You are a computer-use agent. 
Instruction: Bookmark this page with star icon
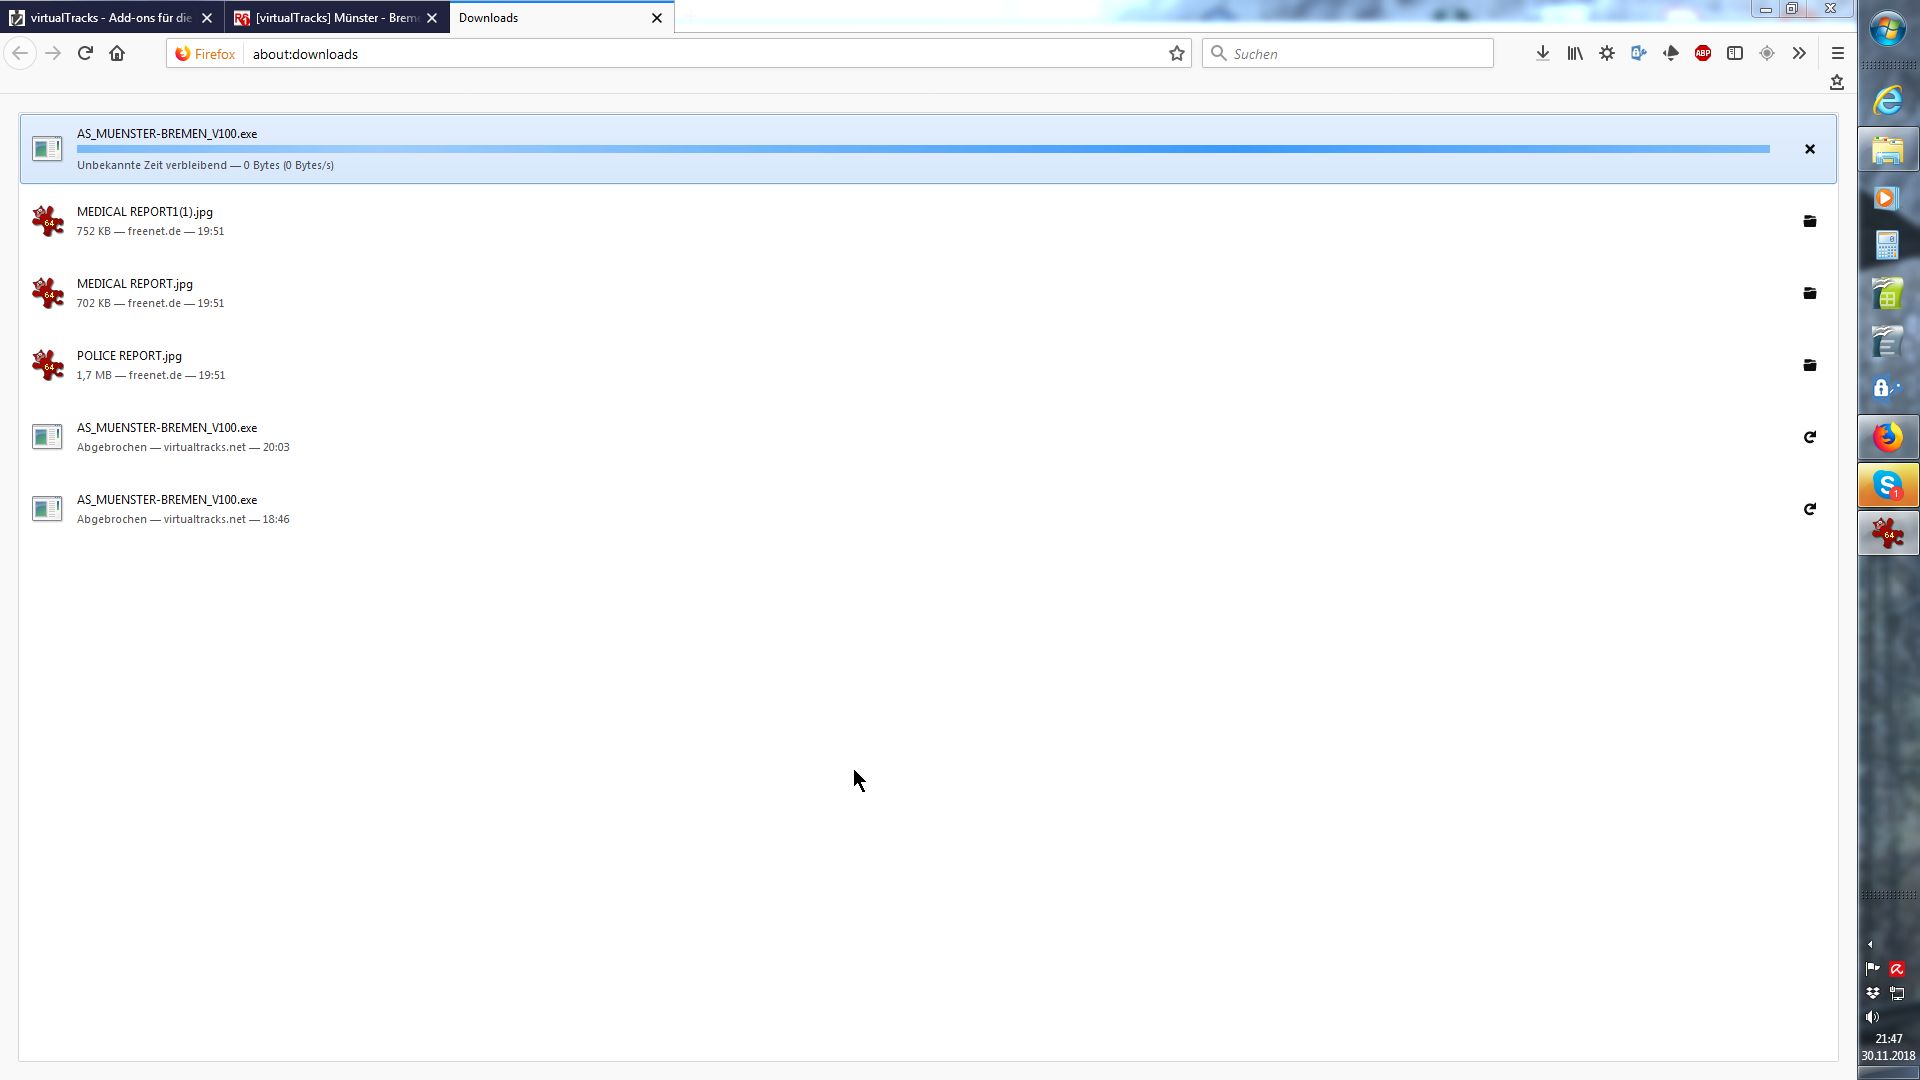tap(1177, 54)
